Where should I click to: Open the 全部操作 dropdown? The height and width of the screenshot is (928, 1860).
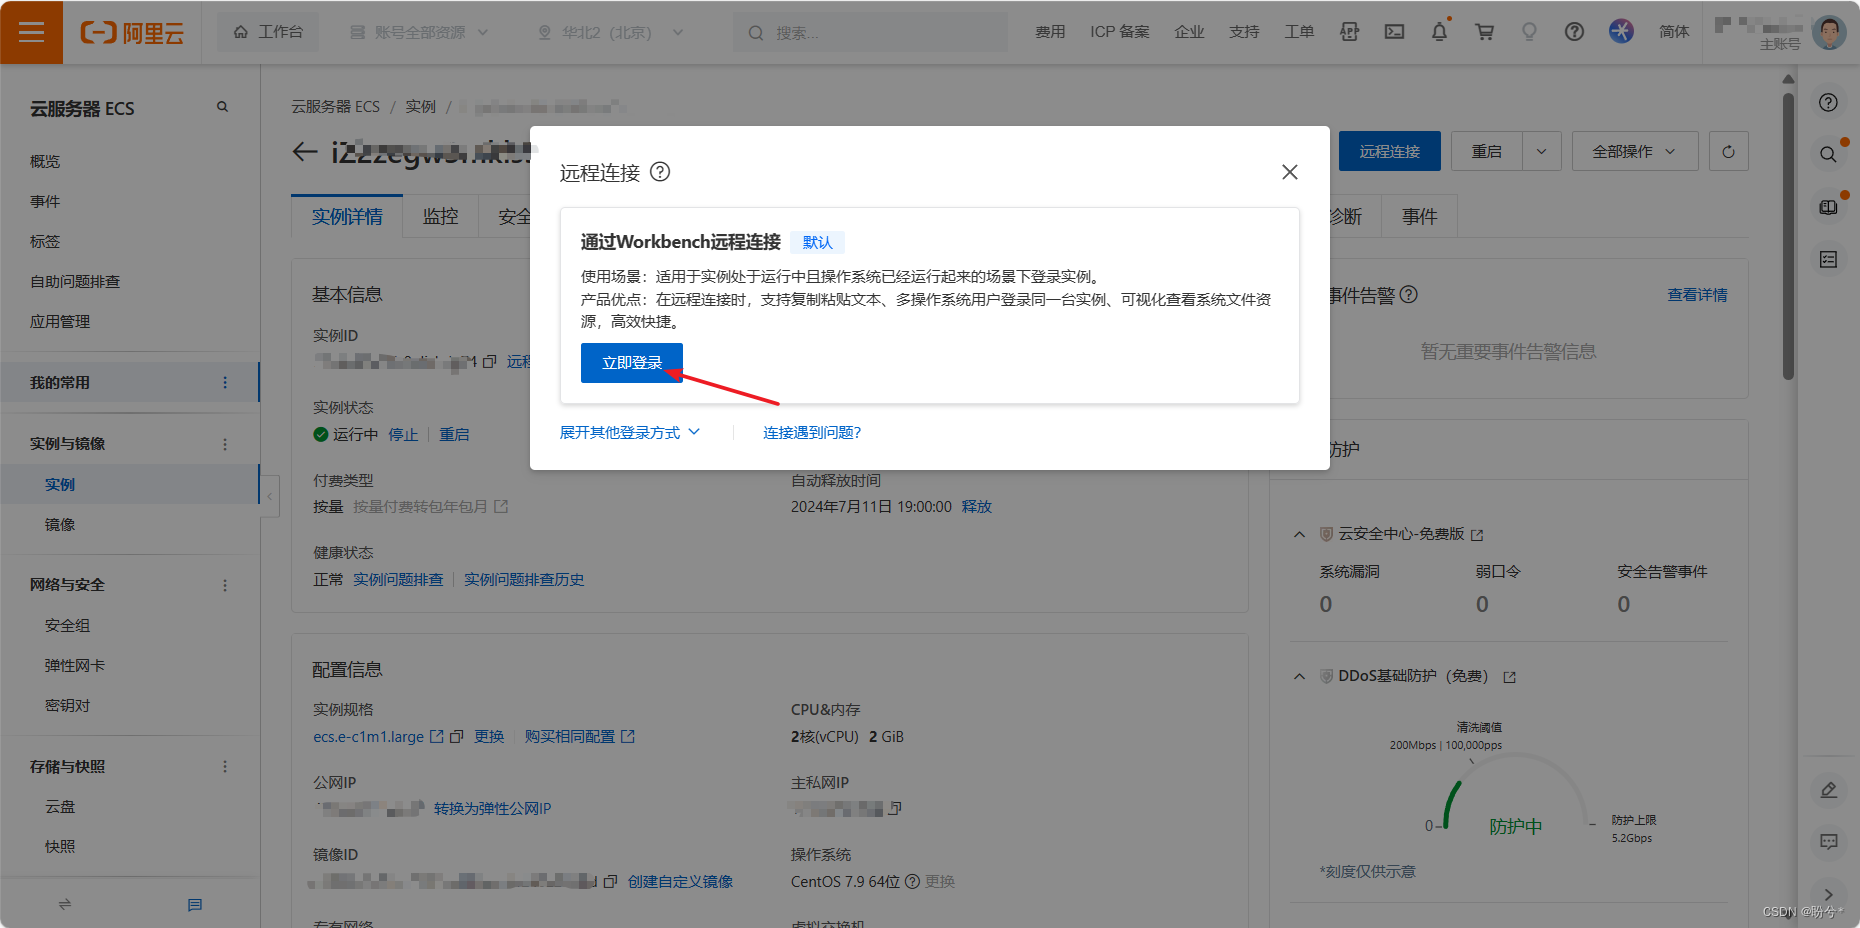1635,151
